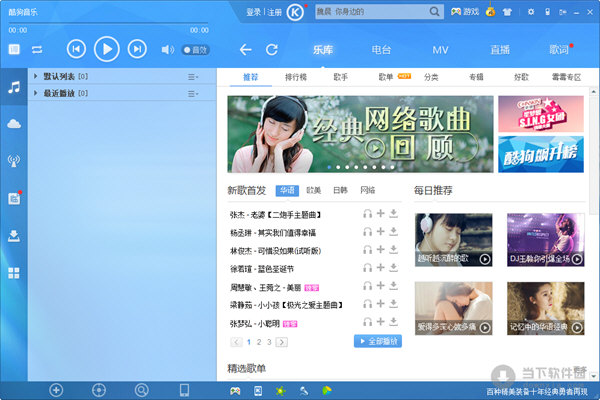Click the bottom add music plus icon
The image size is (600, 400).
56,390
